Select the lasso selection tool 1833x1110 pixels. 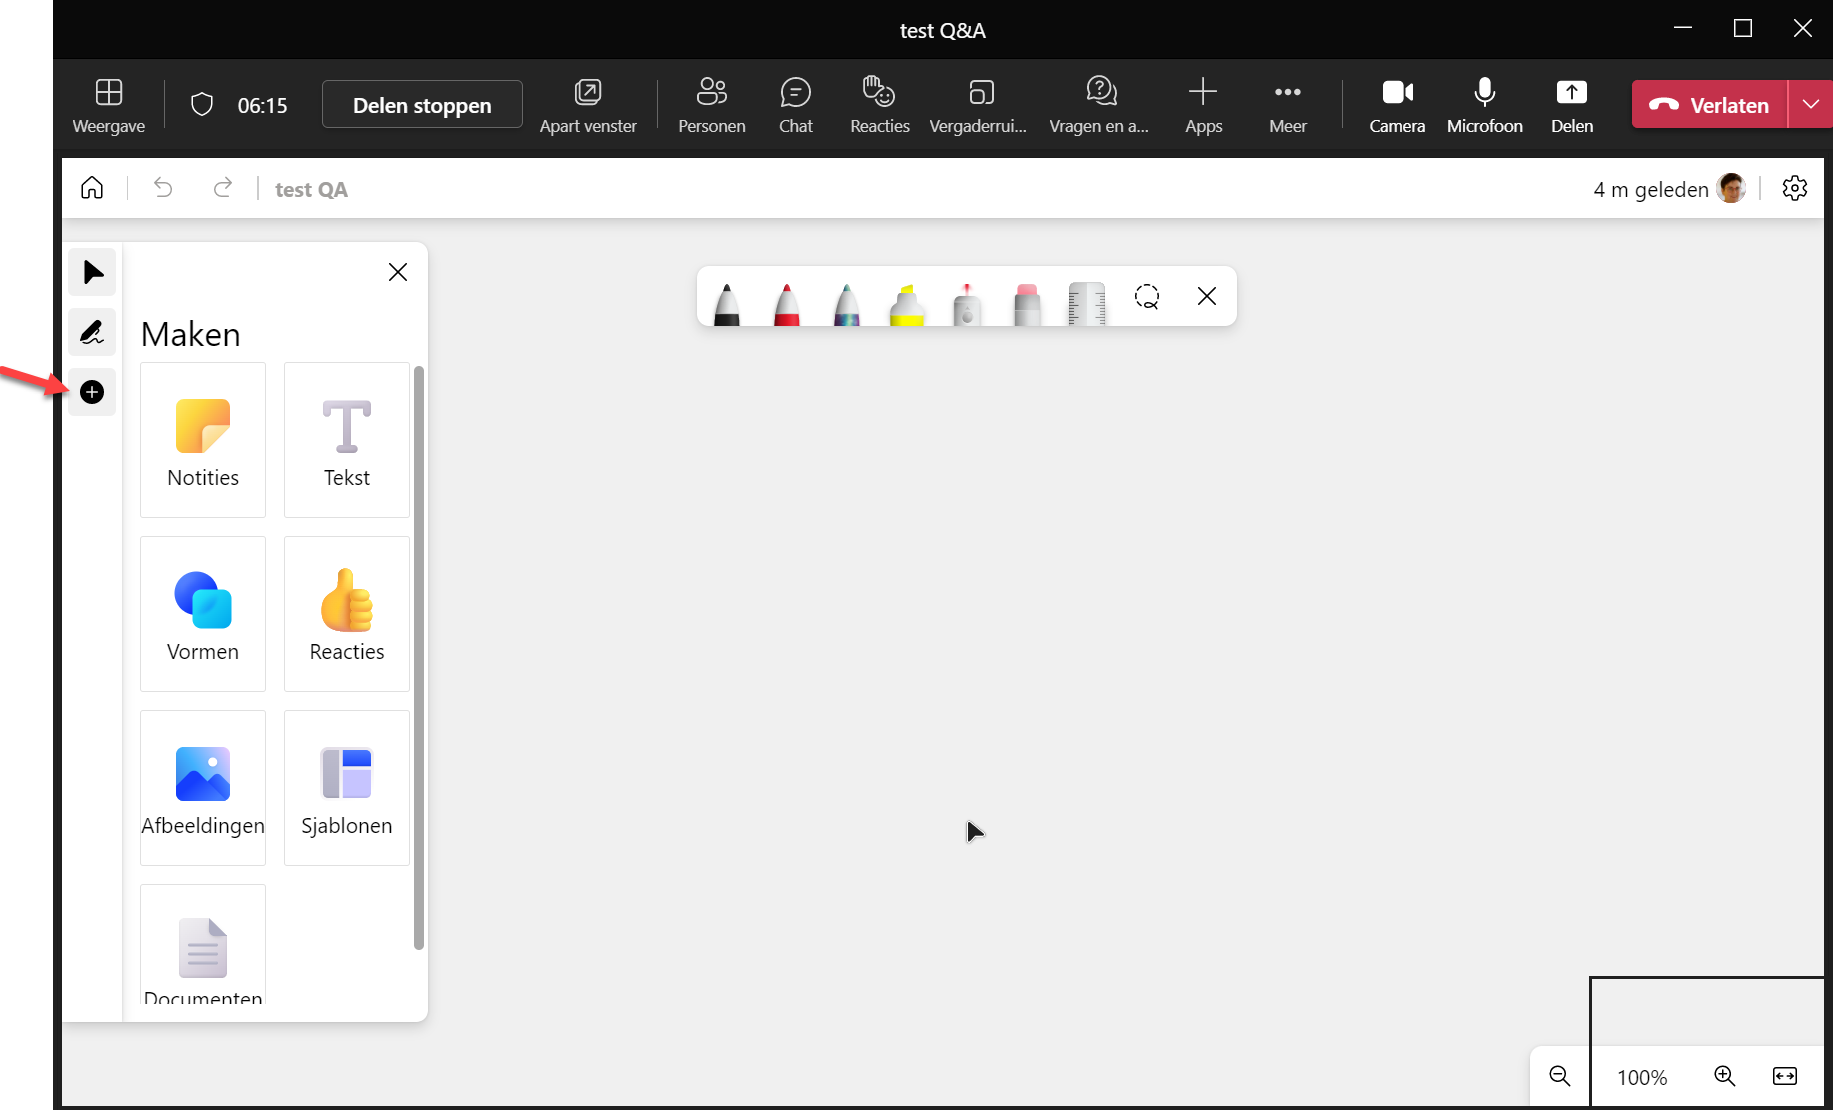1147,296
